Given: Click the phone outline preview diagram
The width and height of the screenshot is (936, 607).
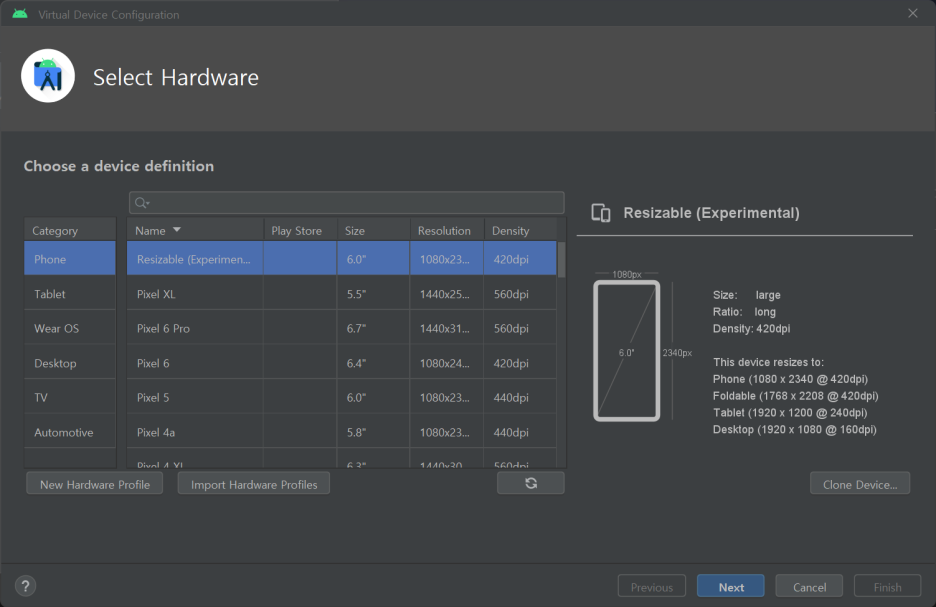Looking at the screenshot, I should click(x=627, y=351).
